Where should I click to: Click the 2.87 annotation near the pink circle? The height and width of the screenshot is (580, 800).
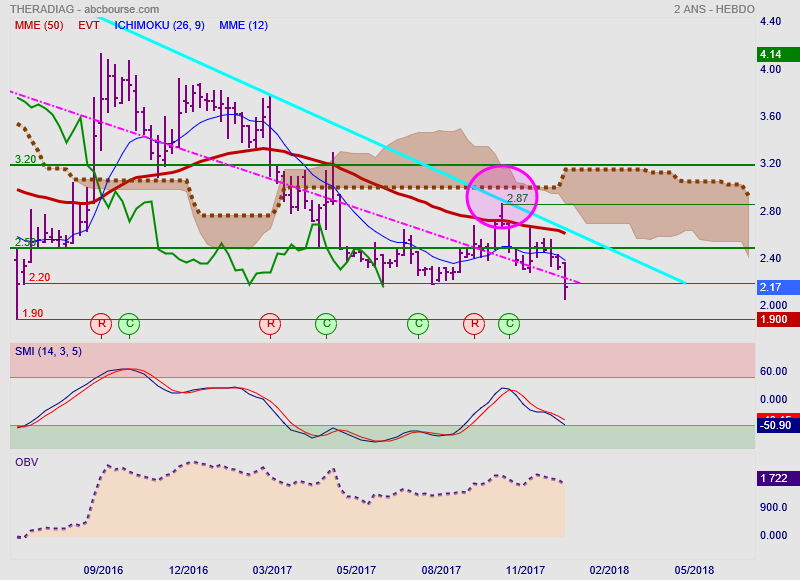517,198
